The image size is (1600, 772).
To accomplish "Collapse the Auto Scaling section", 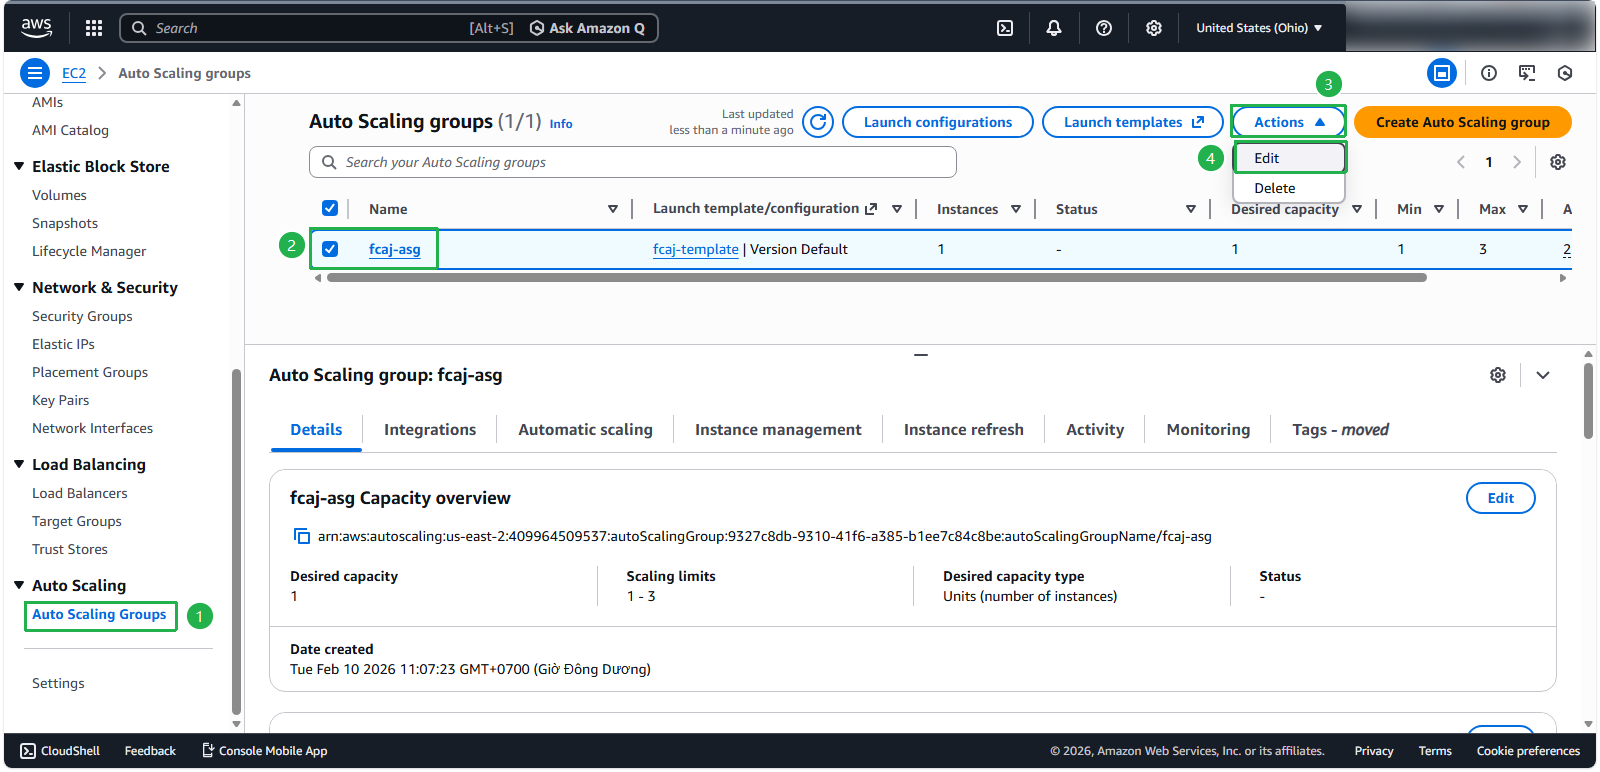I will point(19,585).
